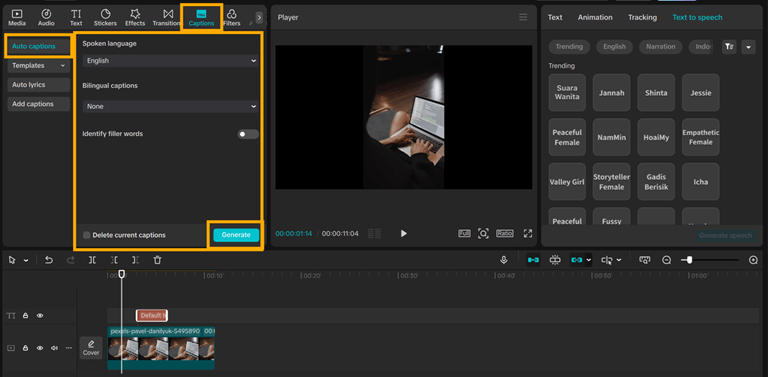This screenshot has height=377, width=768.
Task: Switch to the Animation tab
Action: [595, 17]
